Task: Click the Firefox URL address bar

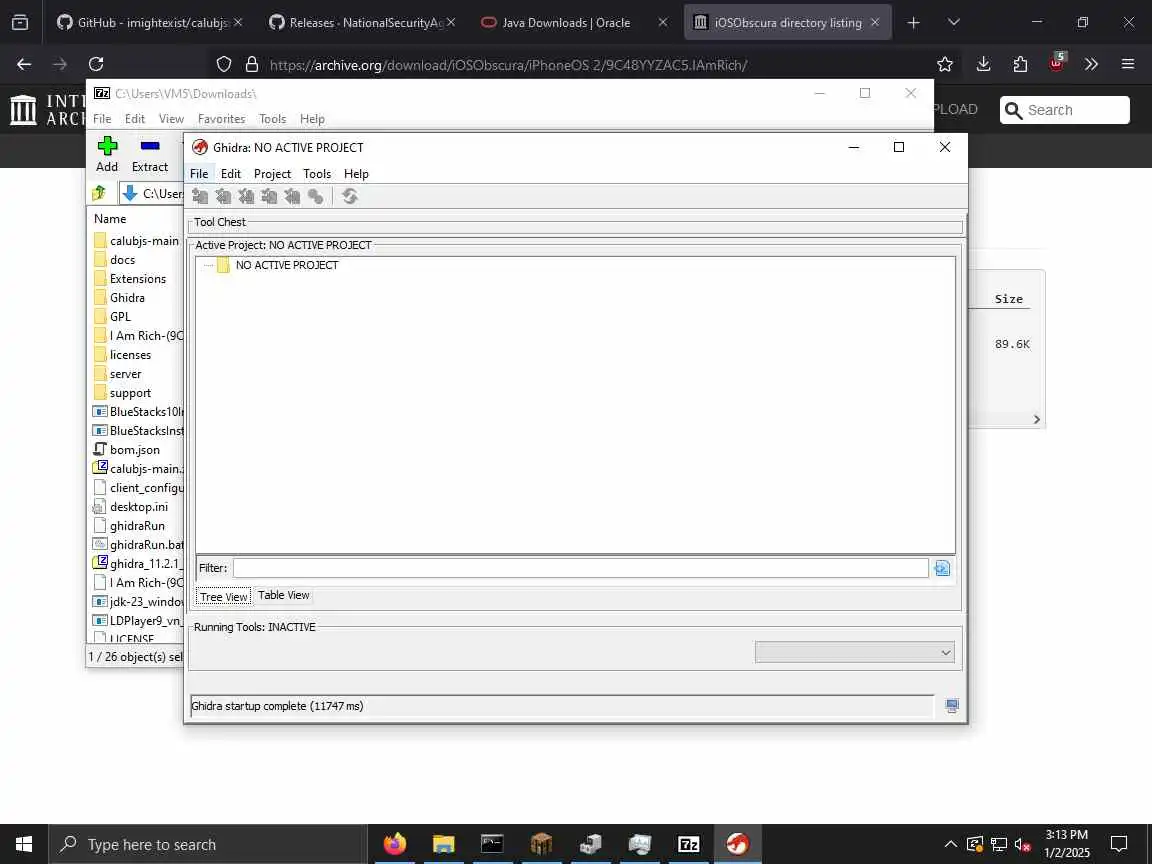Action: point(508,65)
